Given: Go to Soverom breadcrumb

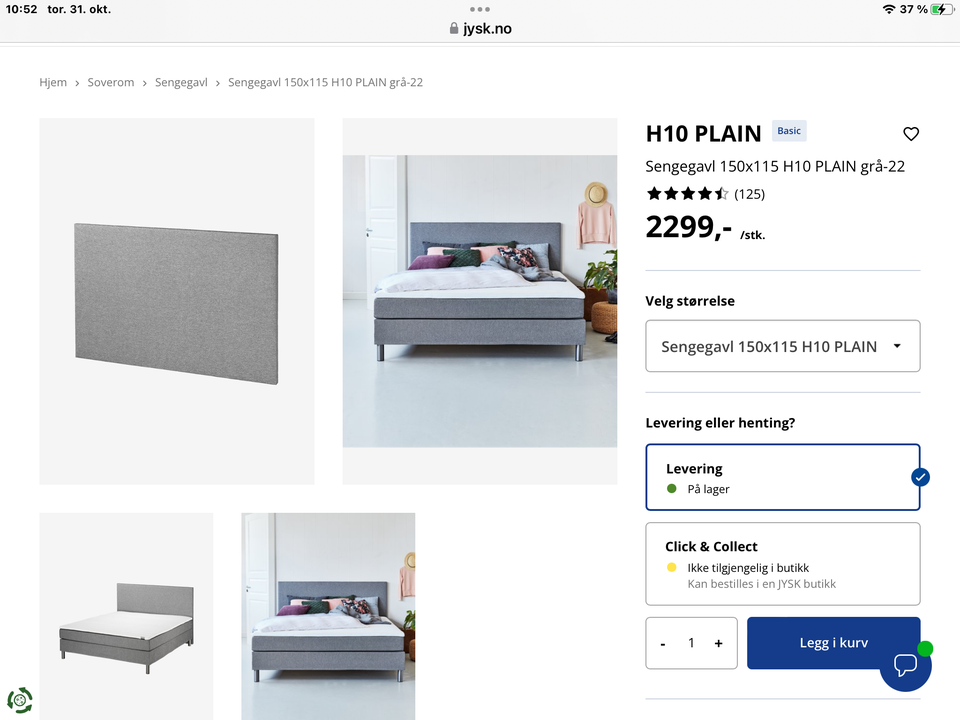Looking at the screenshot, I should [111, 82].
